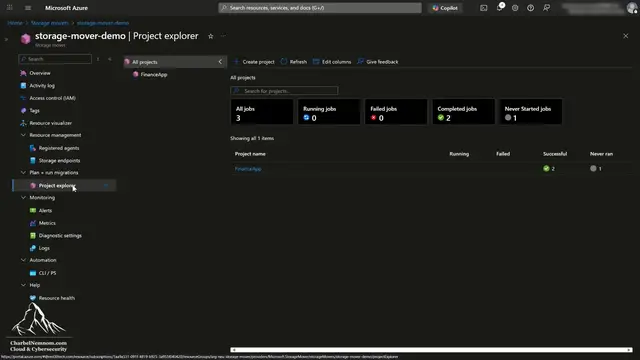Image resolution: width=640 pixels, height=360 pixels.
Task: Collapse the Monitoring section
Action: pos(23,198)
